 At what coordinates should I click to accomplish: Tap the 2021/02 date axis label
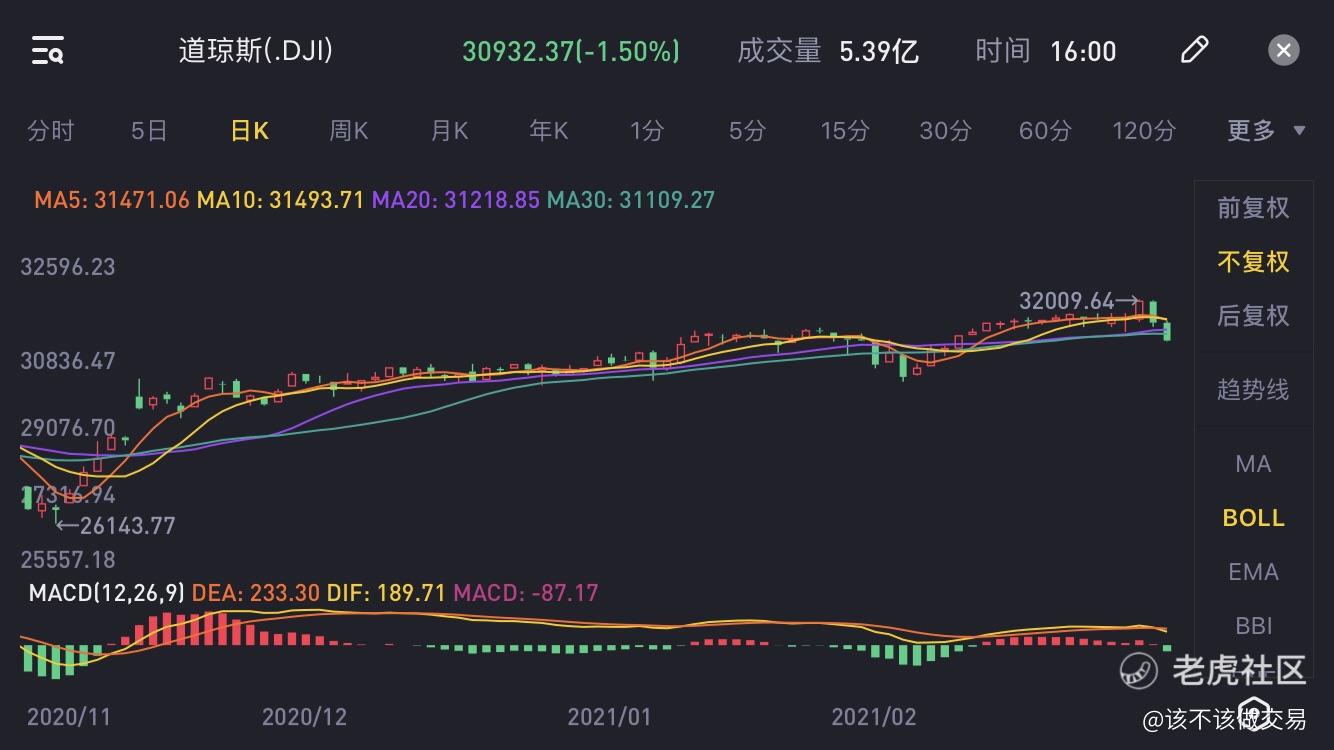874,717
